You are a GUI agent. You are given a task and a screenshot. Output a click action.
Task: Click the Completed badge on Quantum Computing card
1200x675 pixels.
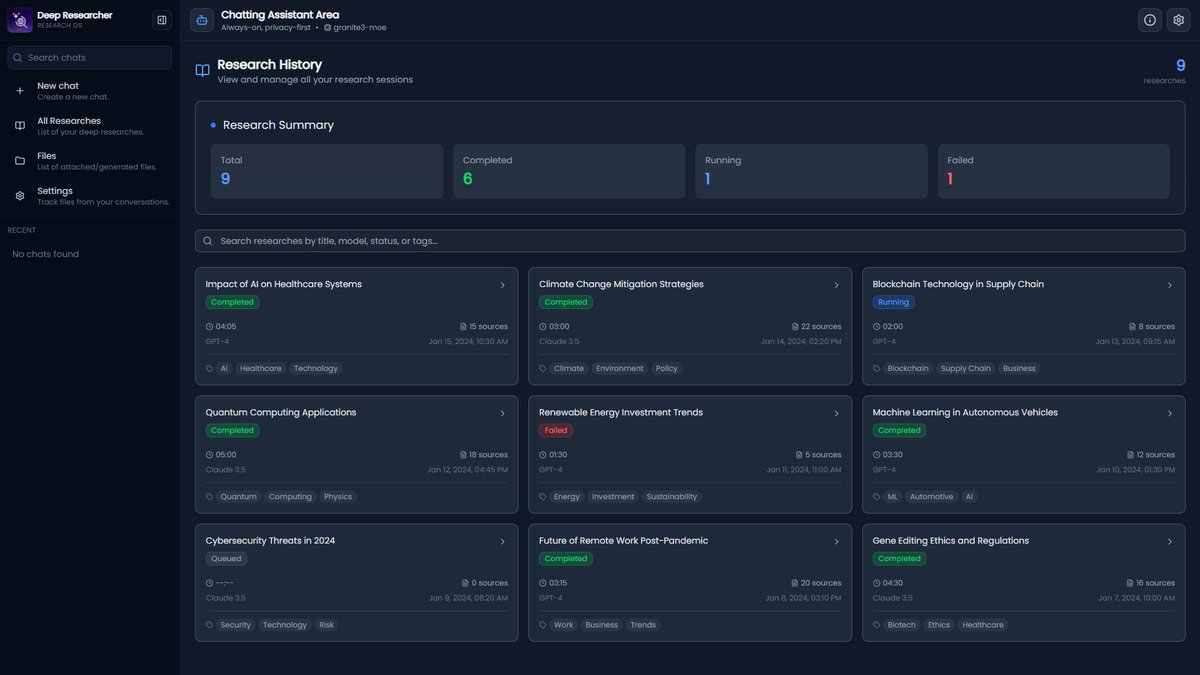(232, 430)
